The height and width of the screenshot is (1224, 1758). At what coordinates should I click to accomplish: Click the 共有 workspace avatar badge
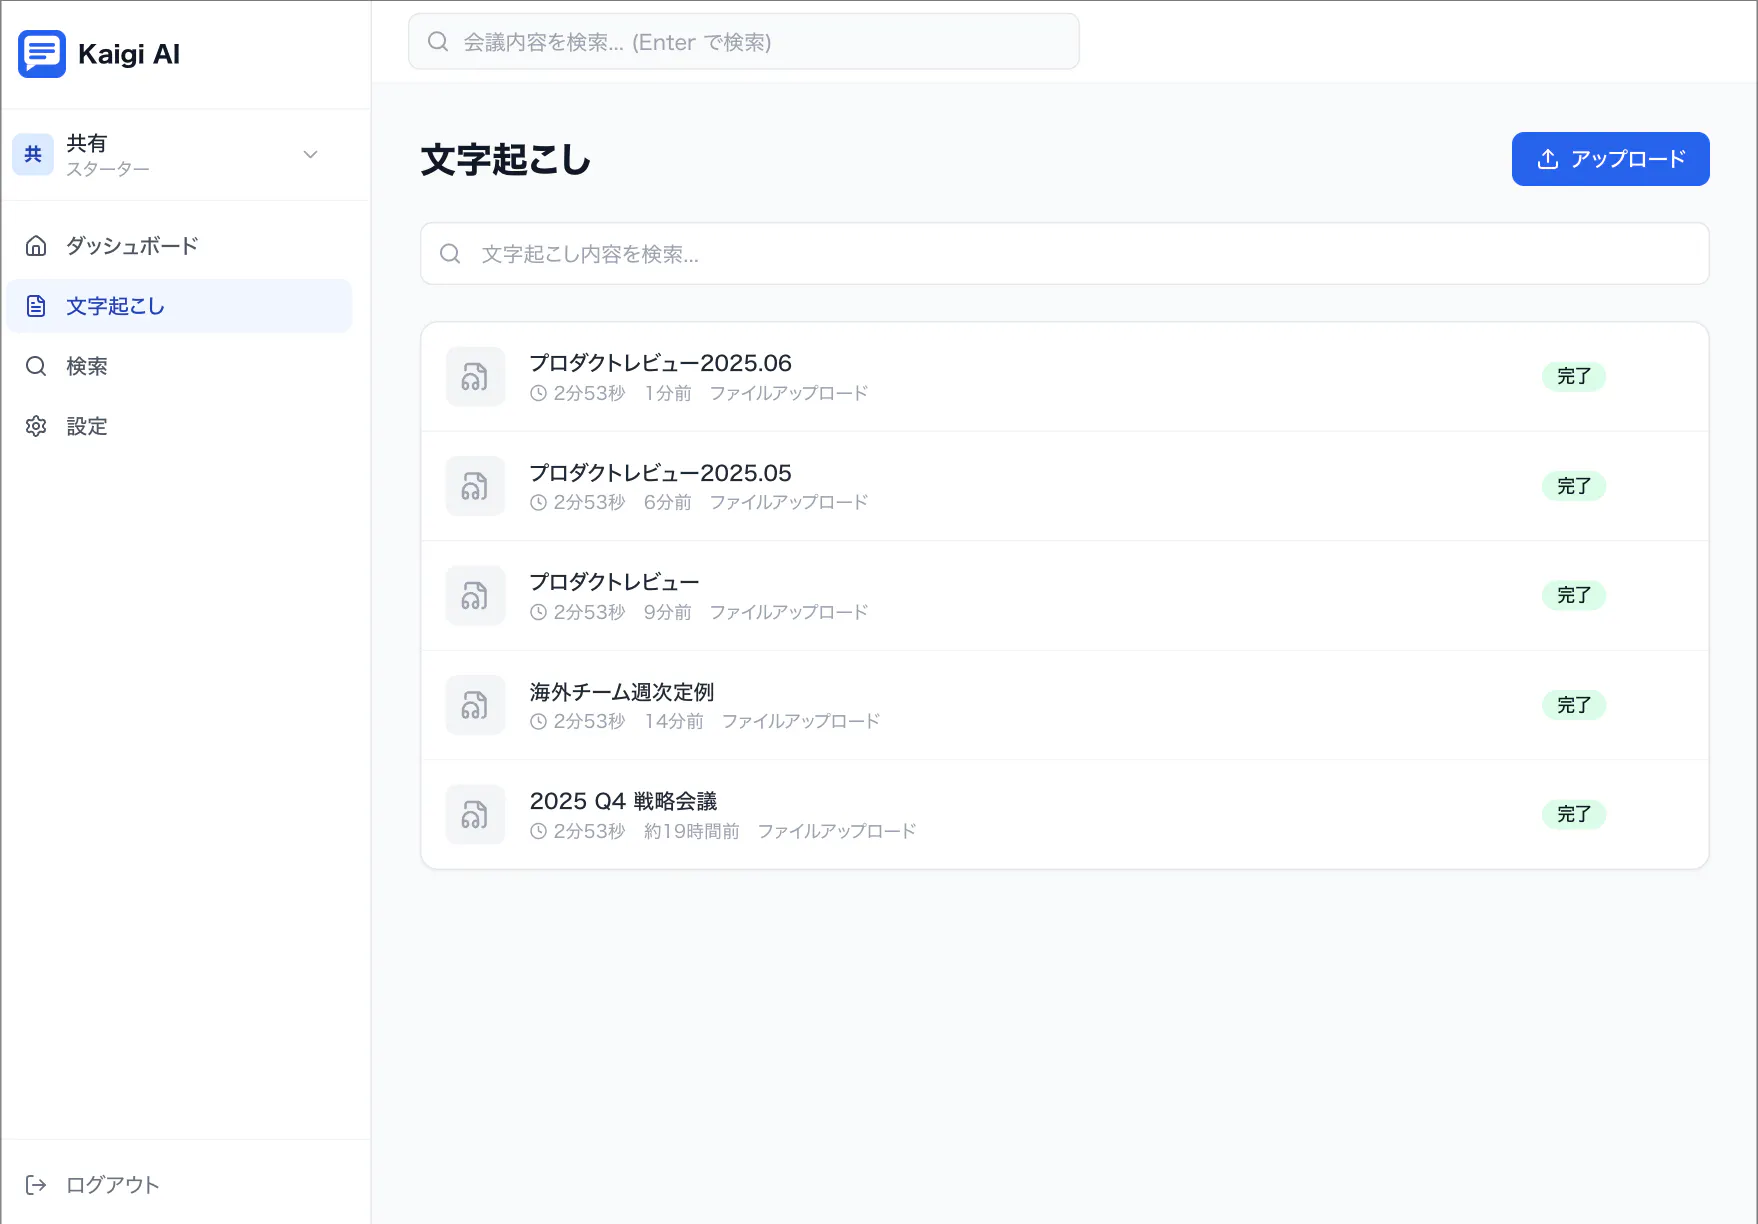[33, 154]
